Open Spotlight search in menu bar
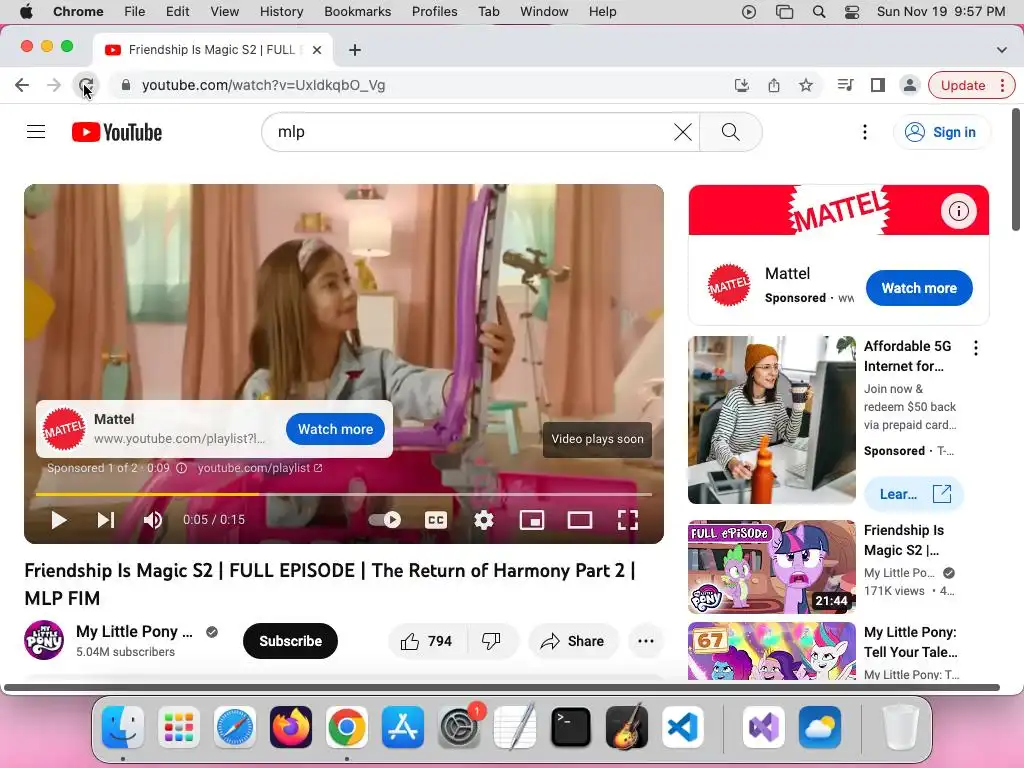The width and height of the screenshot is (1024, 768). (x=818, y=12)
